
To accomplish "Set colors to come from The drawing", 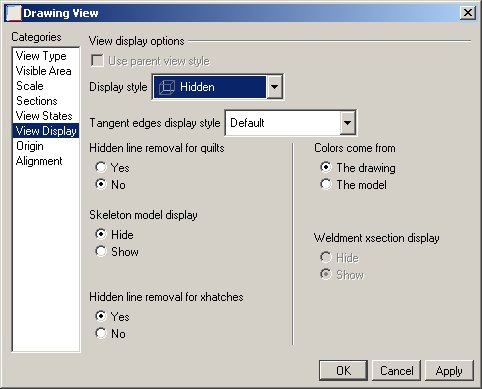I will tap(326, 167).
